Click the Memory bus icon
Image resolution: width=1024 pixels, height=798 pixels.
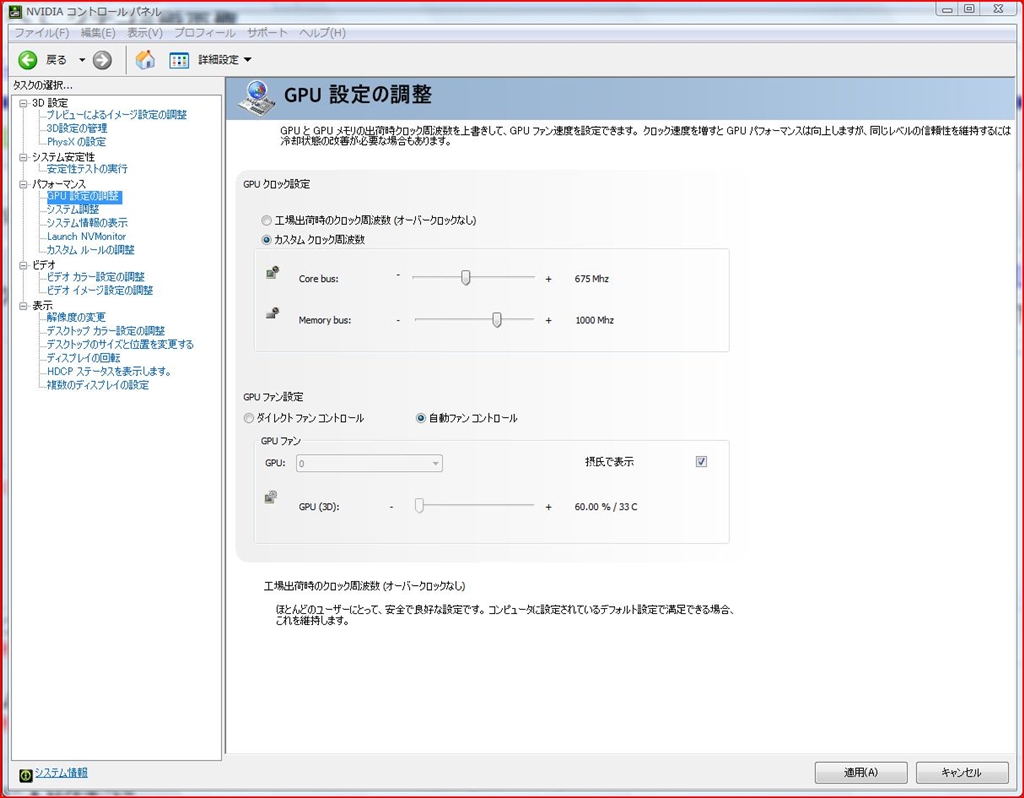pyautogui.click(x=272, y=313)
